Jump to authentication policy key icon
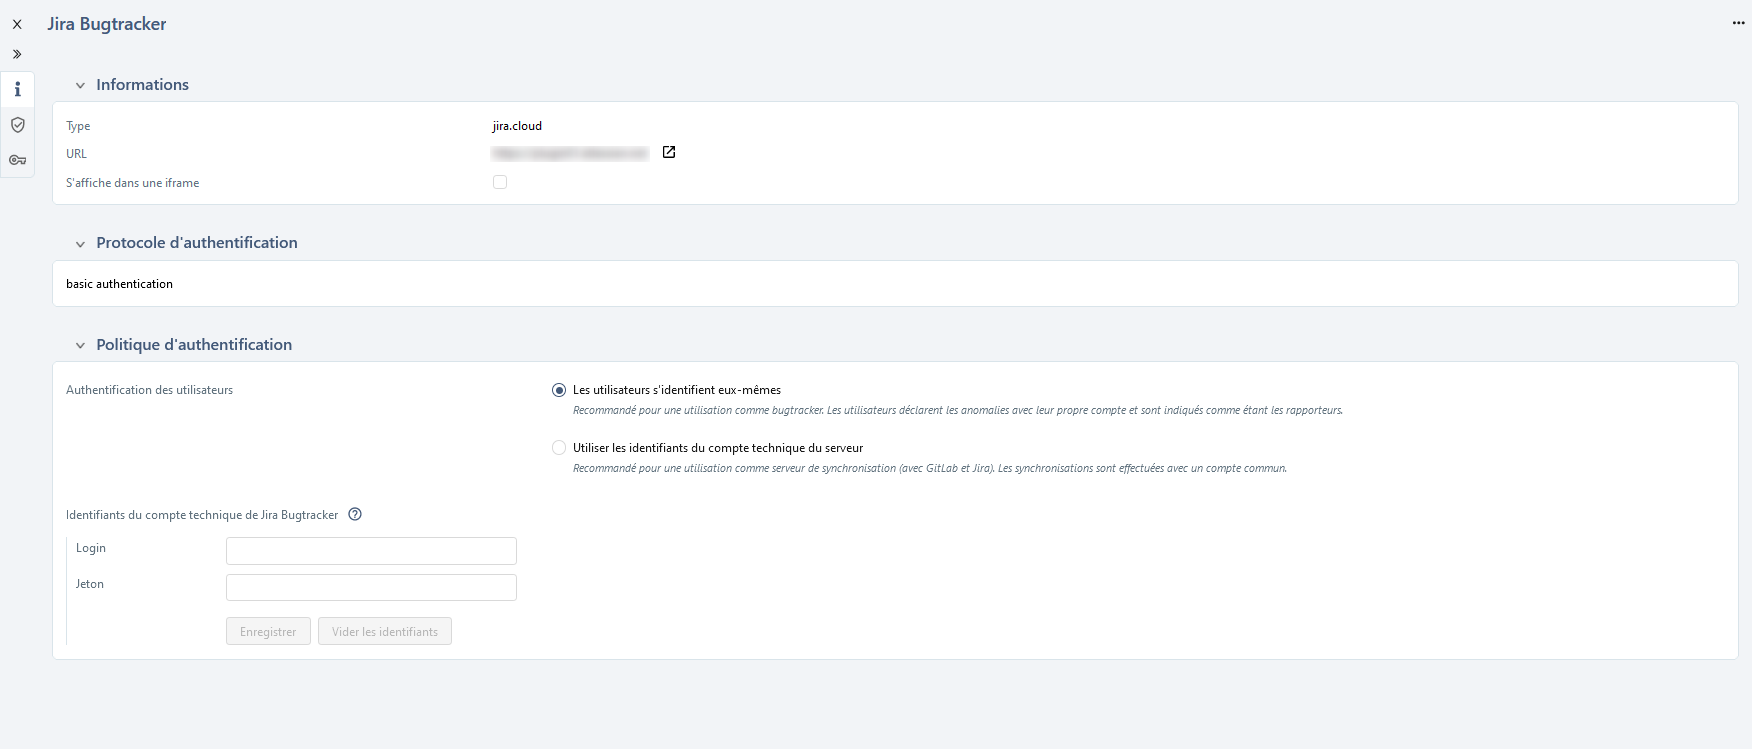This screenshot has width=1752, height=749. pos(17,160)
